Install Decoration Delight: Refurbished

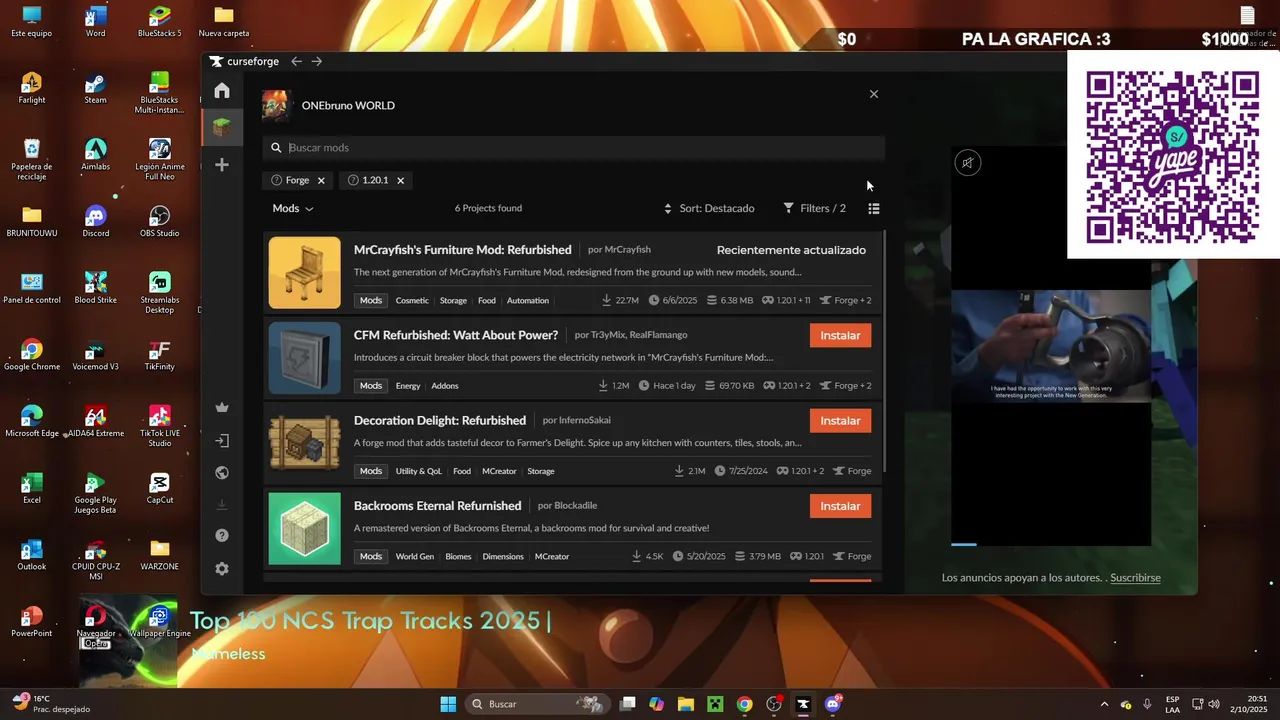point(840,421)
